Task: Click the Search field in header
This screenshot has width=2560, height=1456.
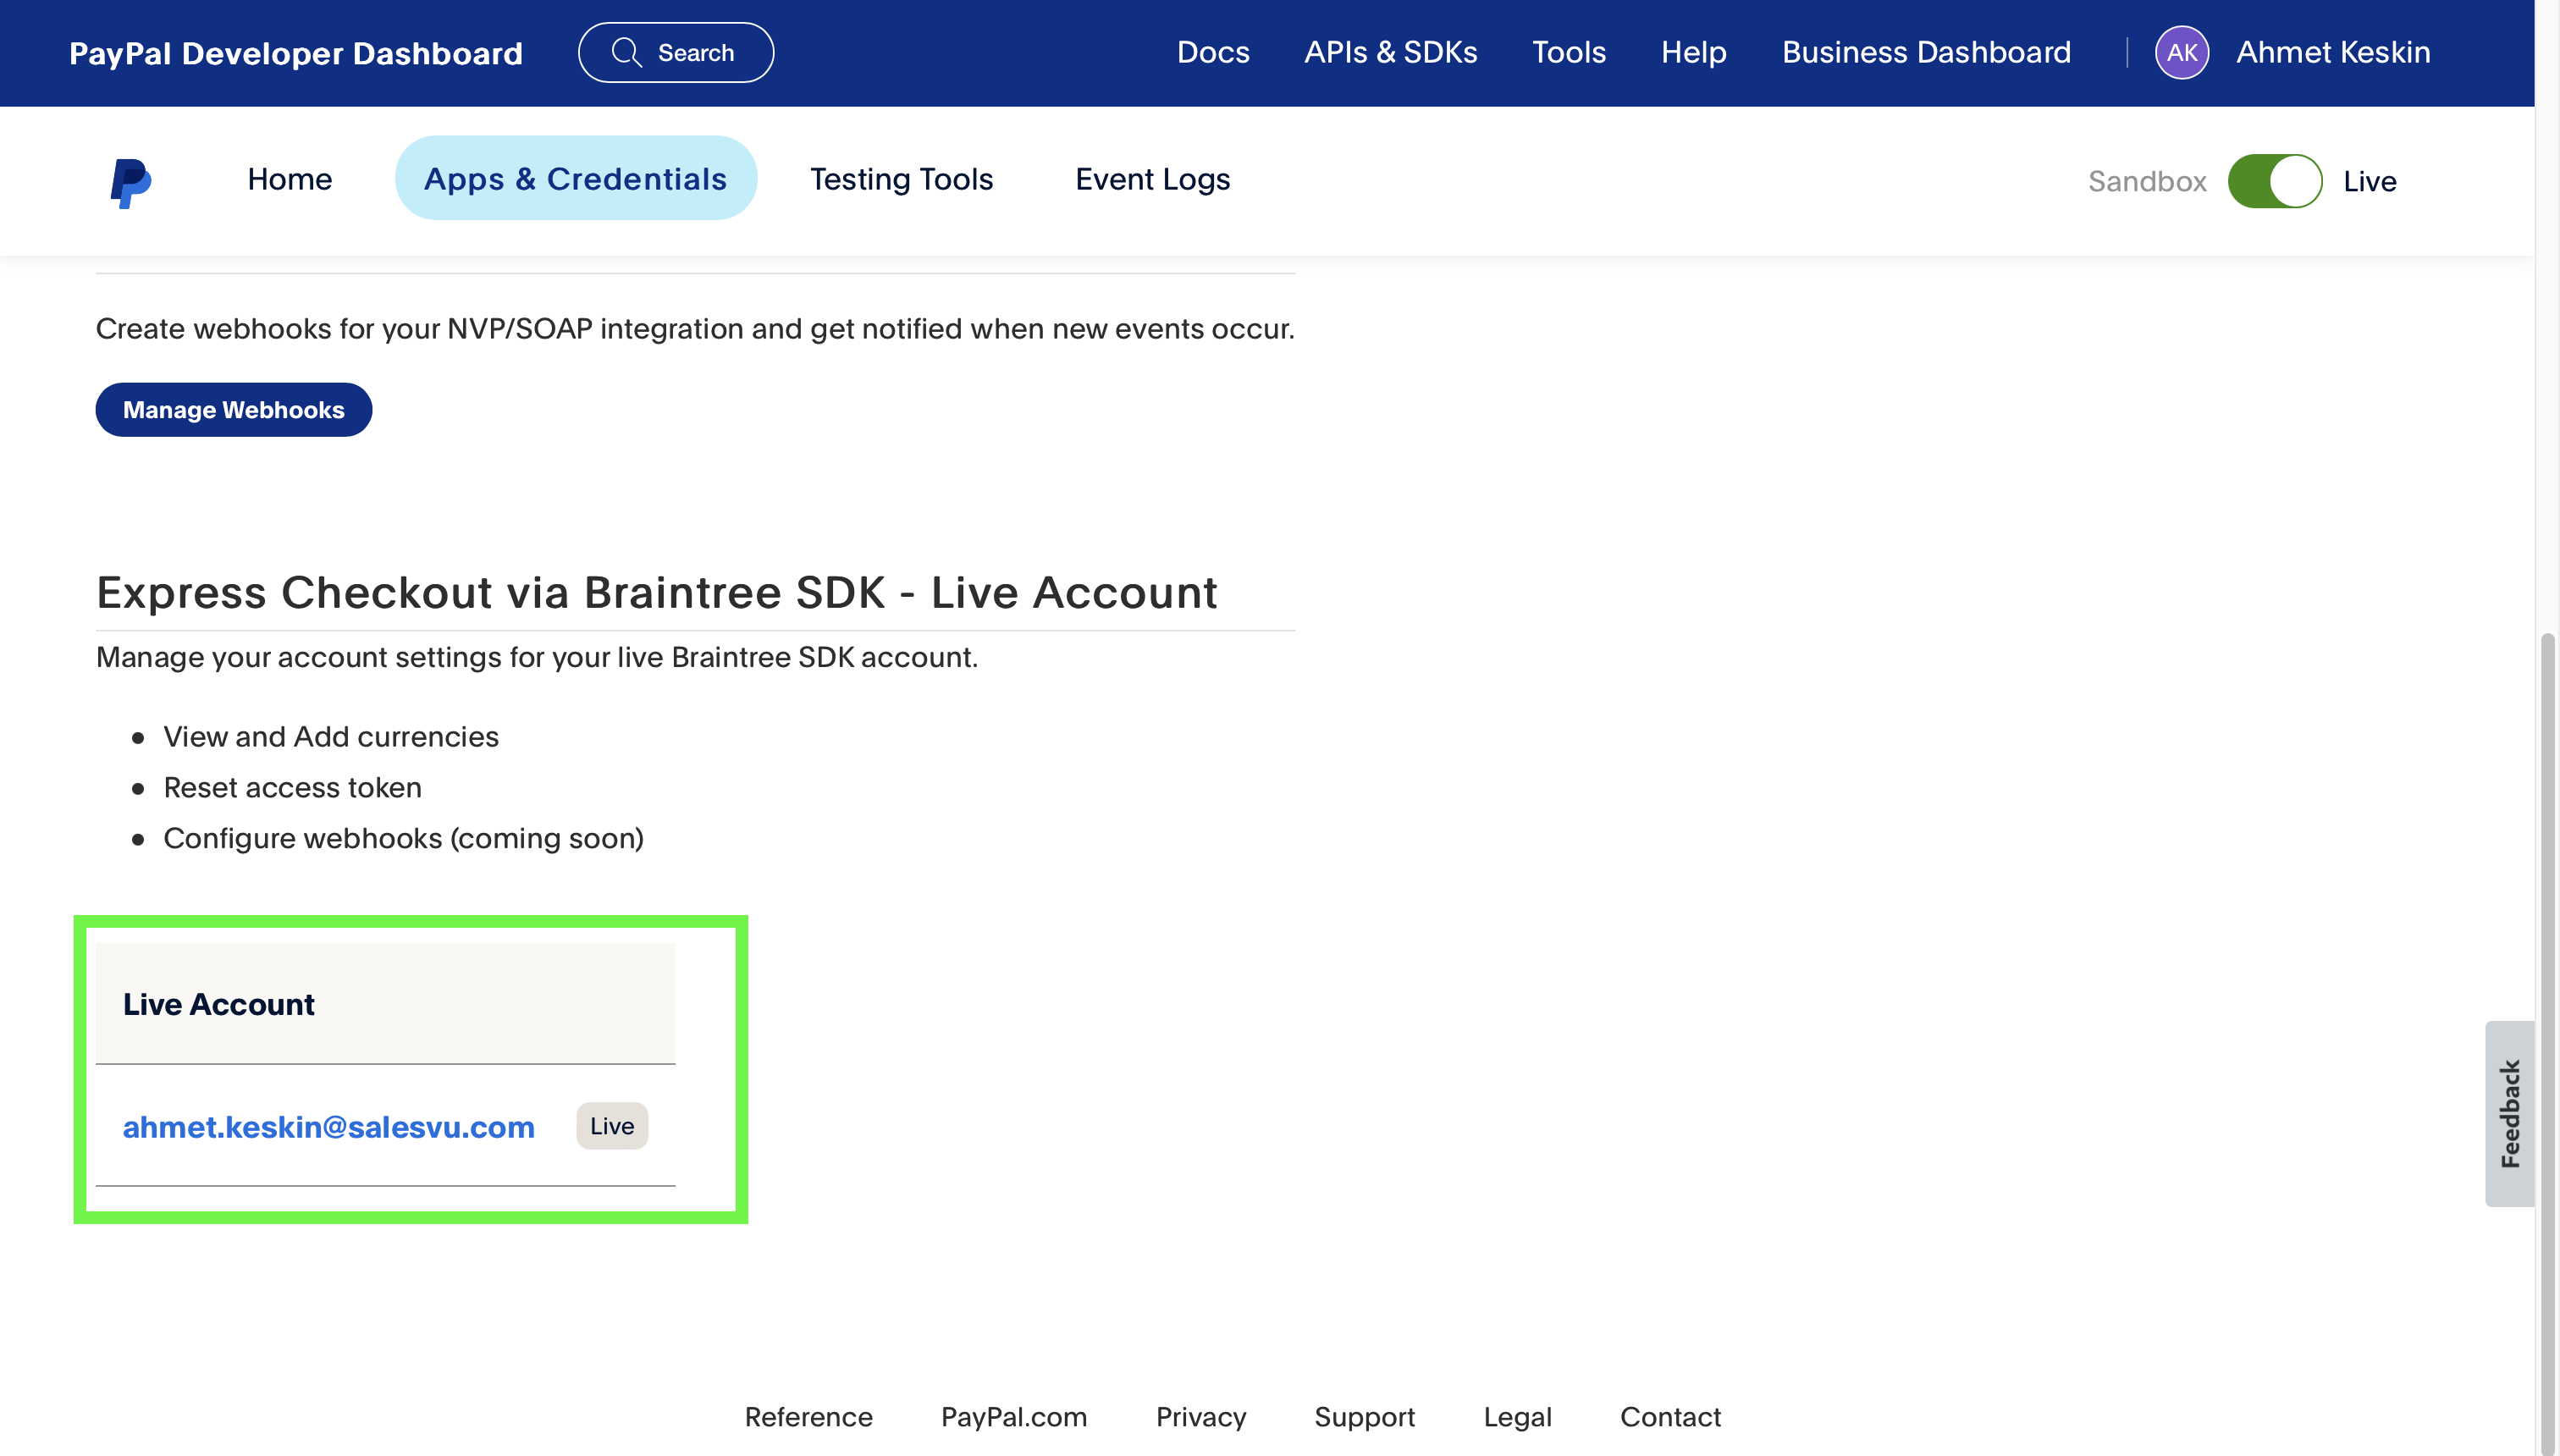Action: coord(676,52)
